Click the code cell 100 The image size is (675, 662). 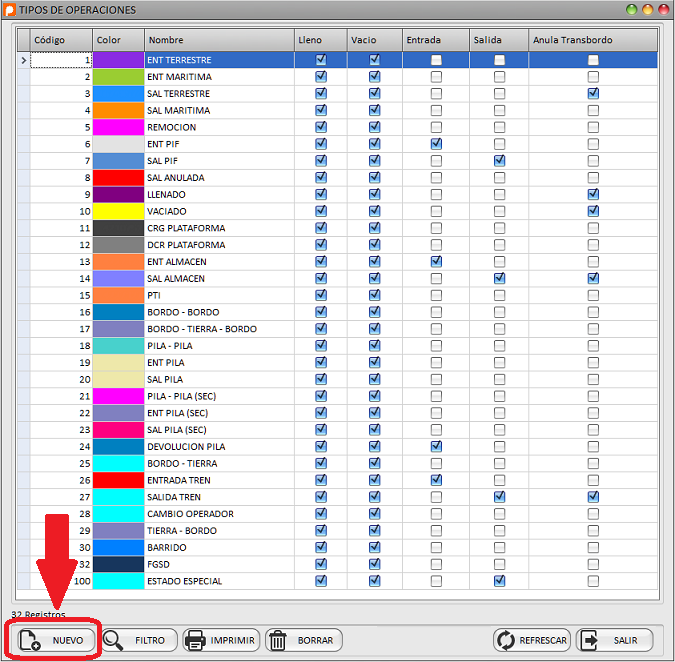[x=61, y=581]
